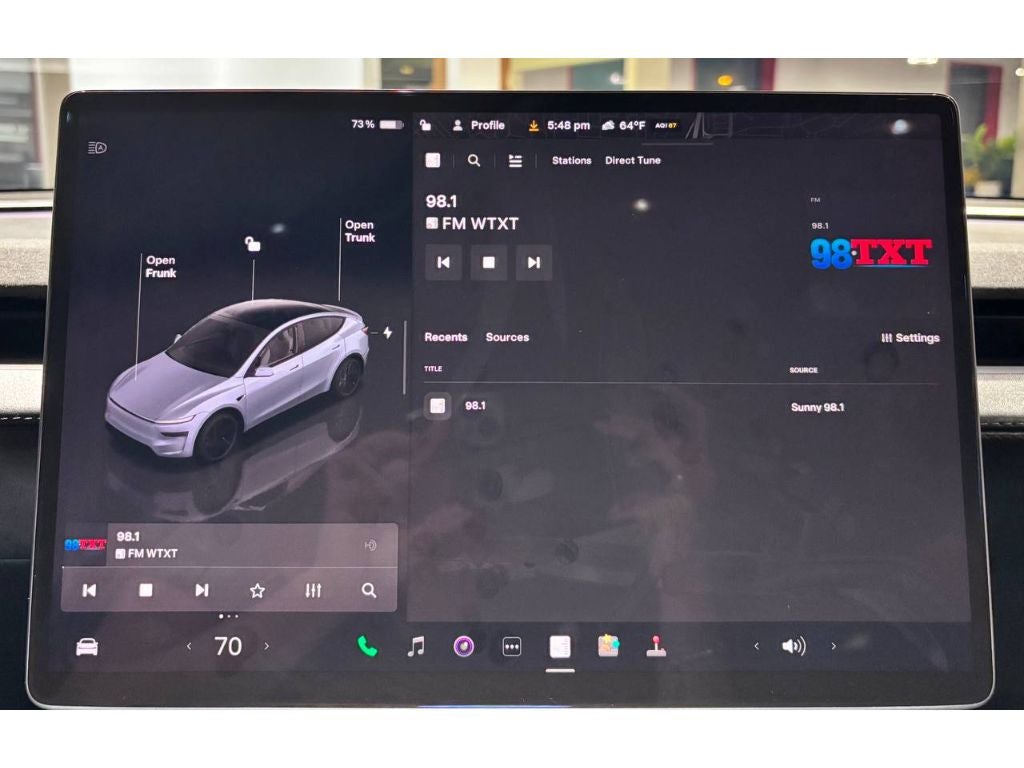
Task: Open equalizer icon in mini player
Action: [313, 591]
